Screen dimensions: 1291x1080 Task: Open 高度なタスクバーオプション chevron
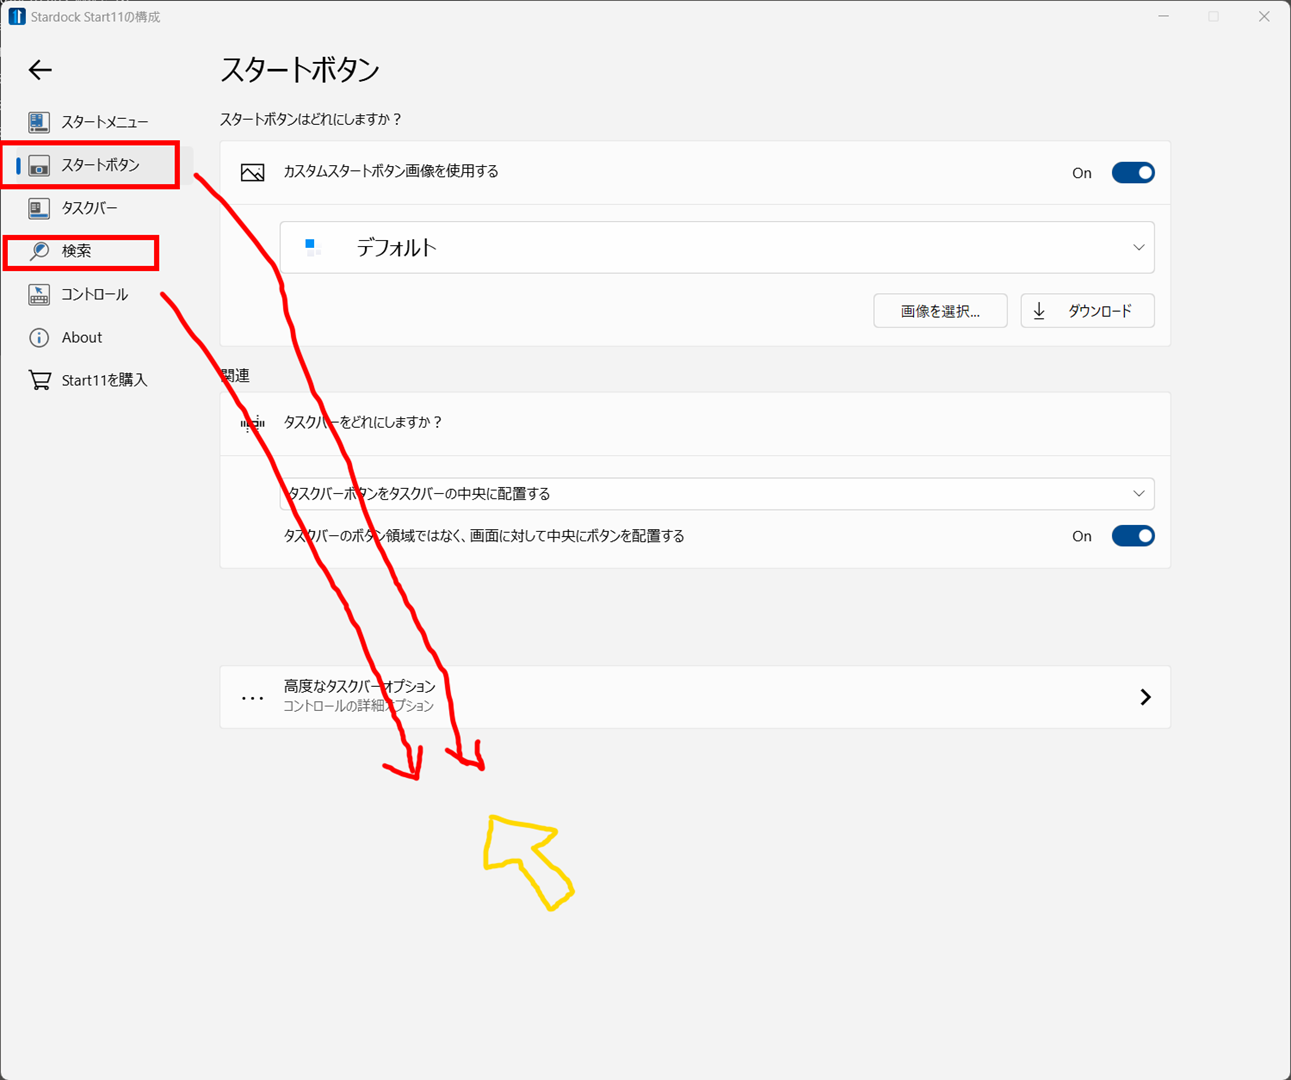(x=1145, y=697)
